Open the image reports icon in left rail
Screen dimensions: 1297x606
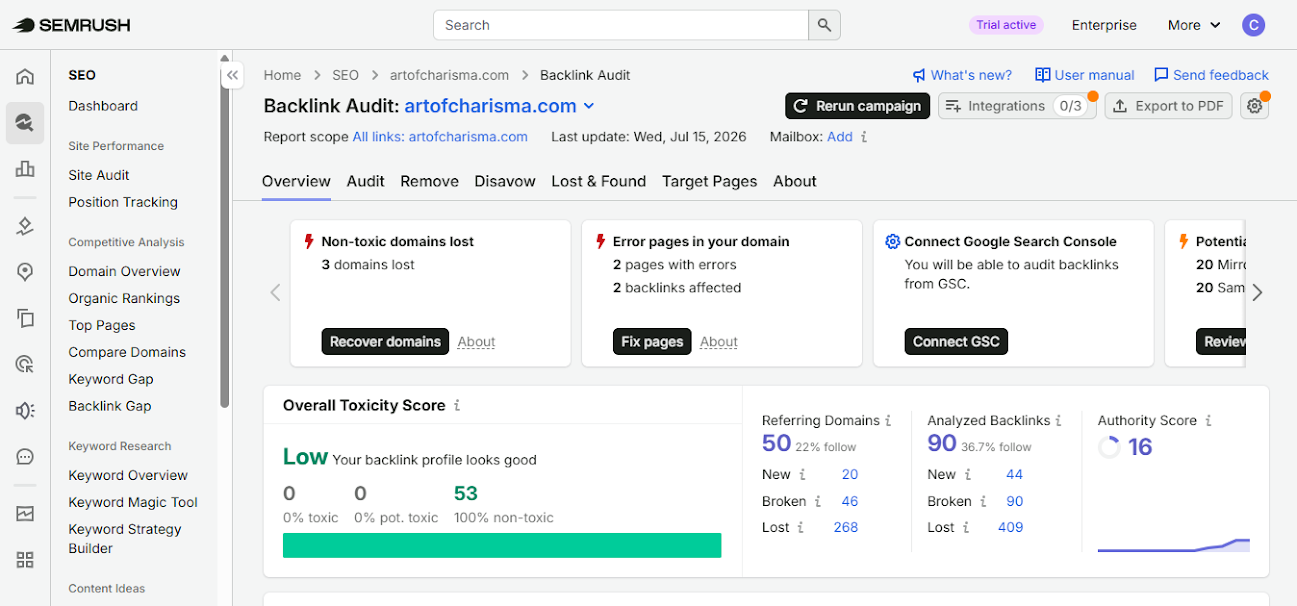coord(25,514)
